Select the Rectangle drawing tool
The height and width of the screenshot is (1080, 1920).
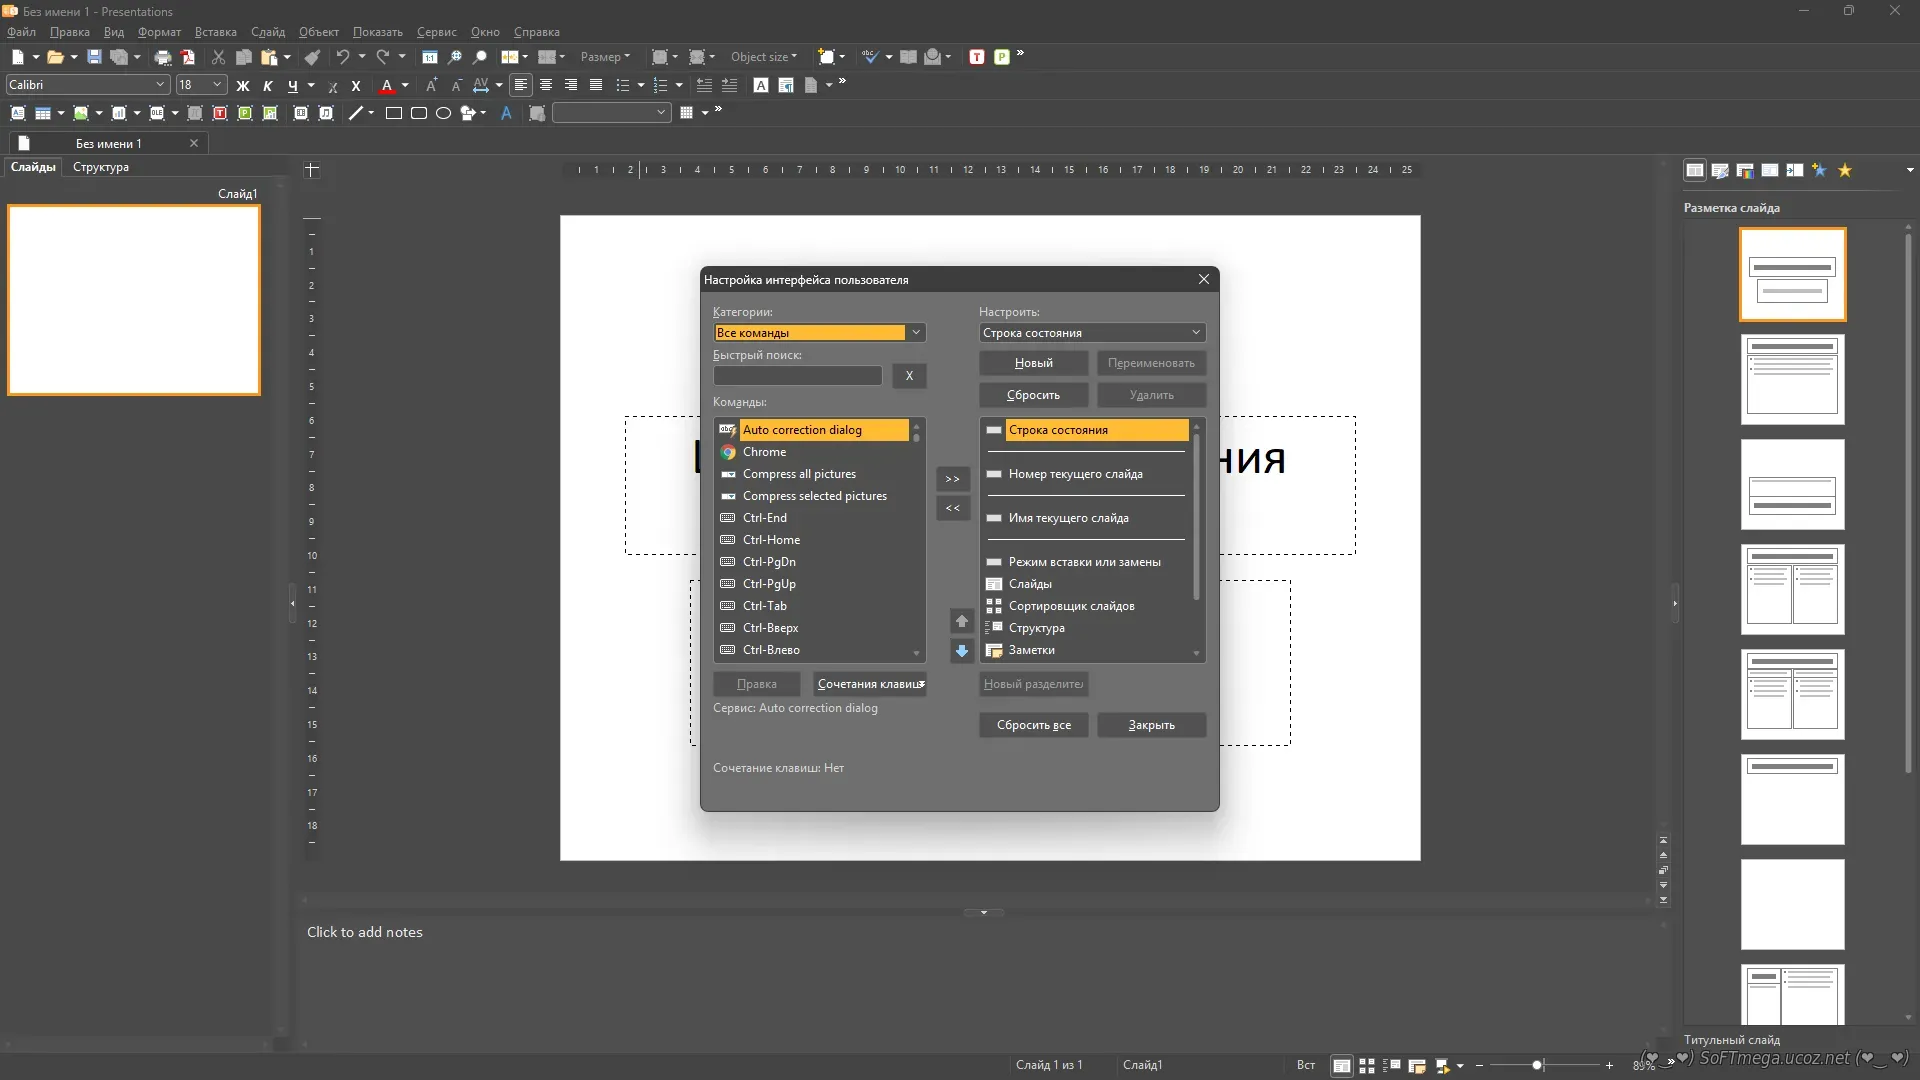pos(394,113)
